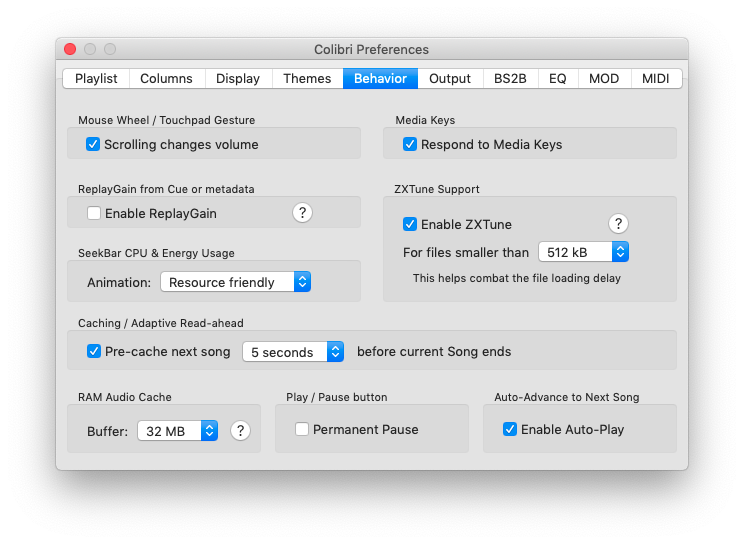Switch to the Playlist tab
Screen dimensions: 744x544
[x=96, y=78]
